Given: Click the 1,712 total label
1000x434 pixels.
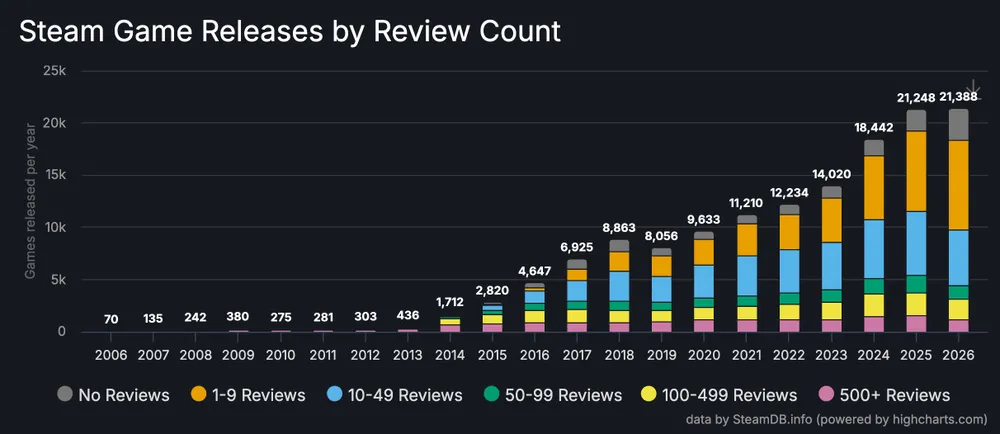Looking at the screenshot, I should pyautogui.click(x=450, y=302).
